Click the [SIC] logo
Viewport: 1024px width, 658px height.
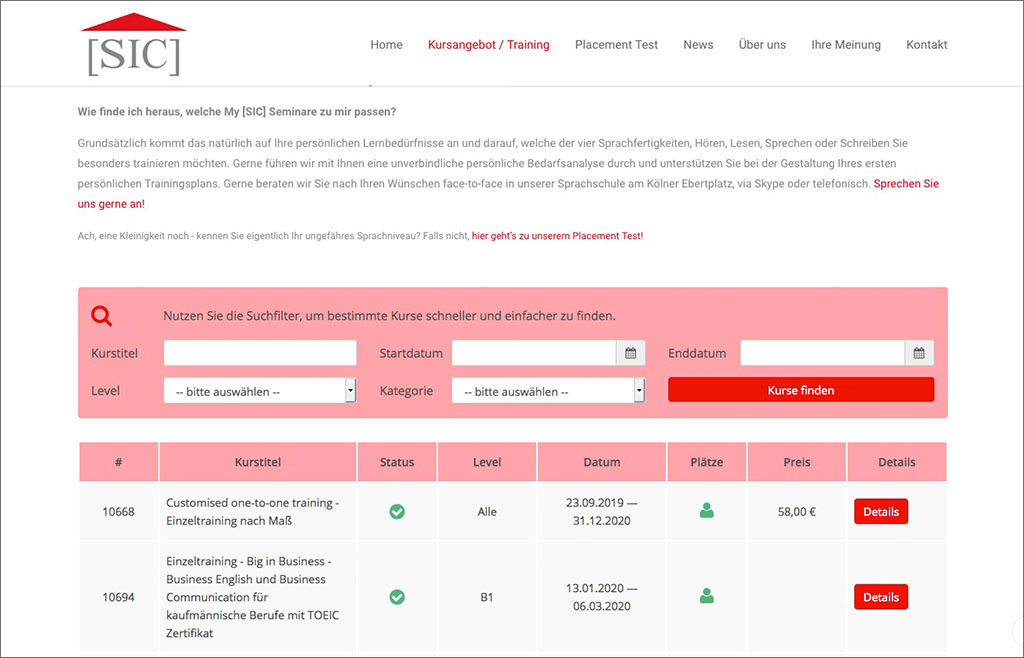pos(134,44)
